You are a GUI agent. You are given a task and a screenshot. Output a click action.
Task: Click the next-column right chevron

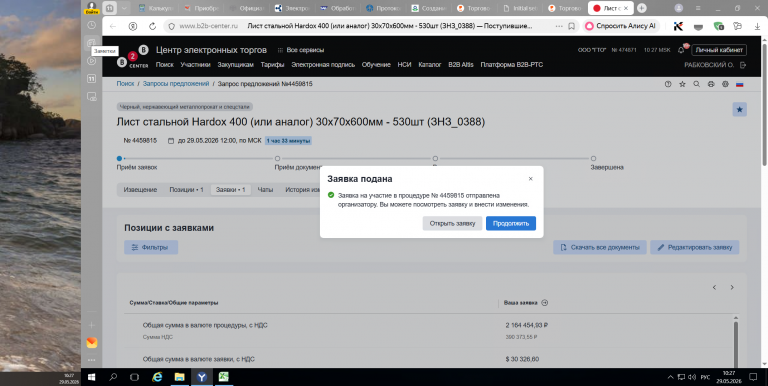point(732,288)
